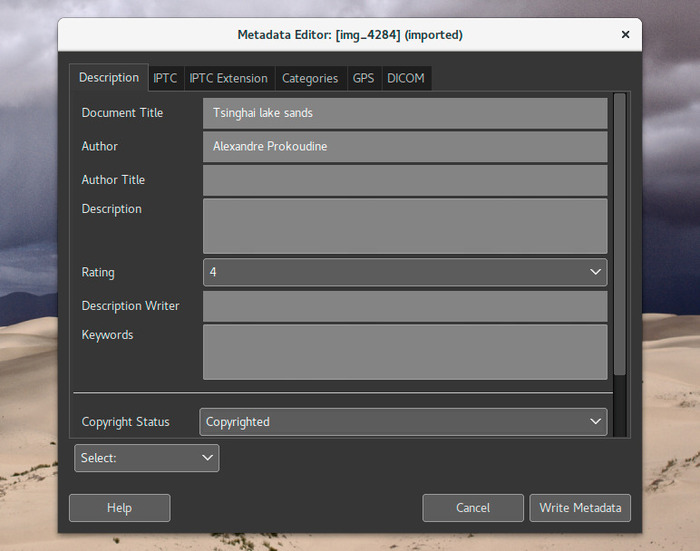This screenshot has width=700, height=551.
Task: Open the Select: combo box
Action: click(x=146, y=458)
